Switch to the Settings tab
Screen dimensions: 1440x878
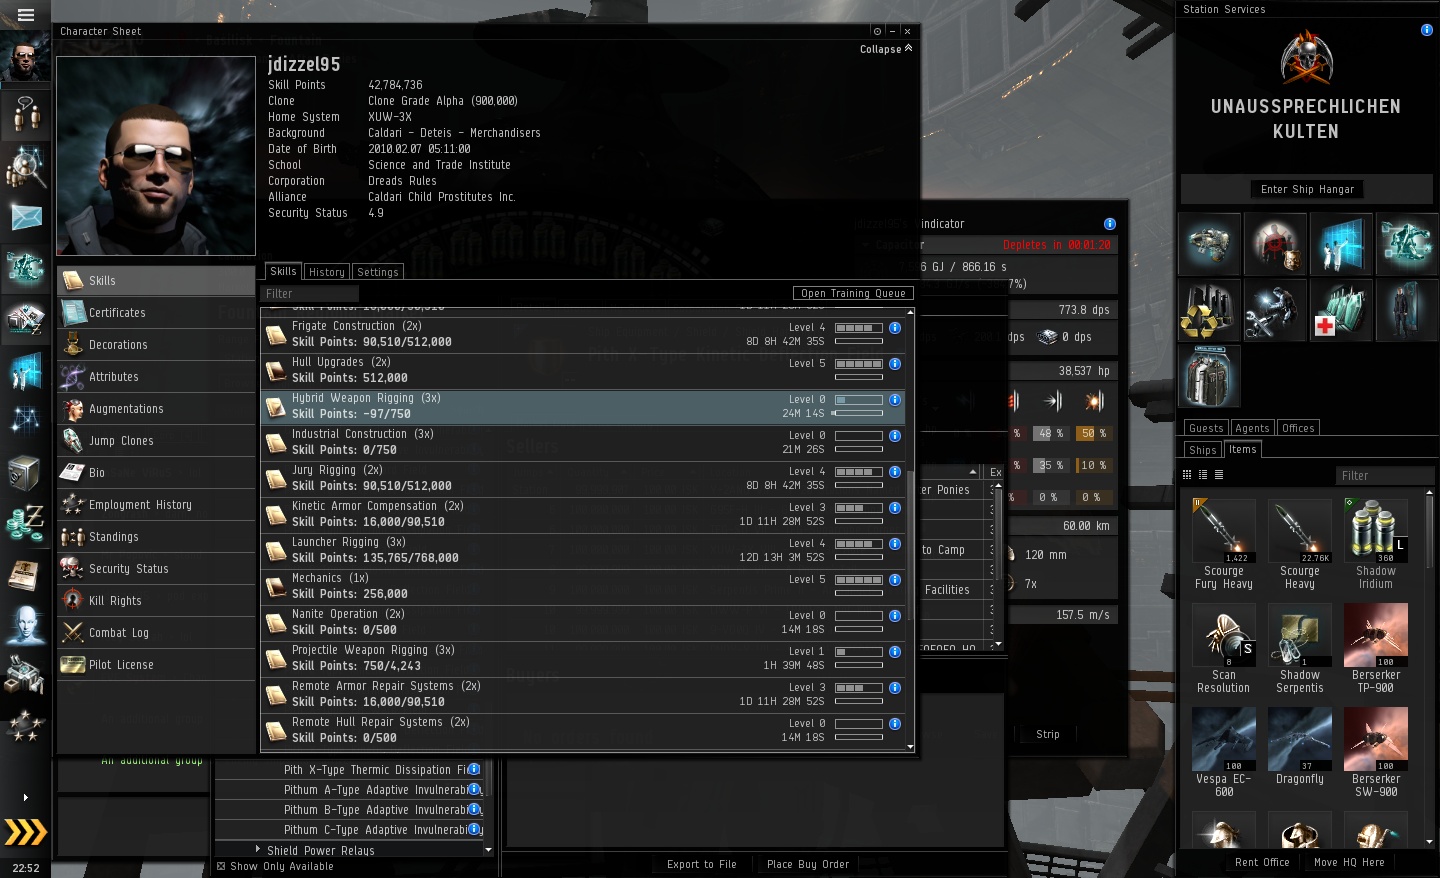(378, 272)
